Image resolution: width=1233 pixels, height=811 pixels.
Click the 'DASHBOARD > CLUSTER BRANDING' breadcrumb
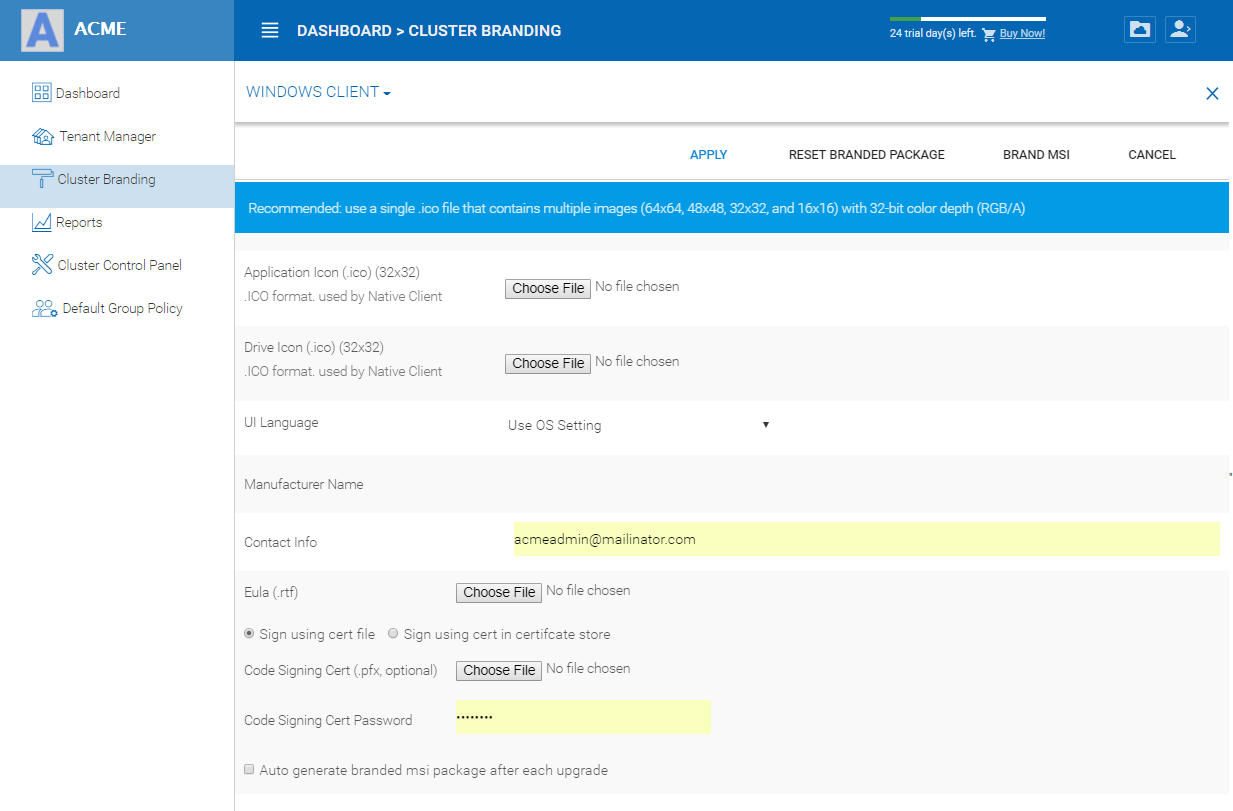[429, 31]
